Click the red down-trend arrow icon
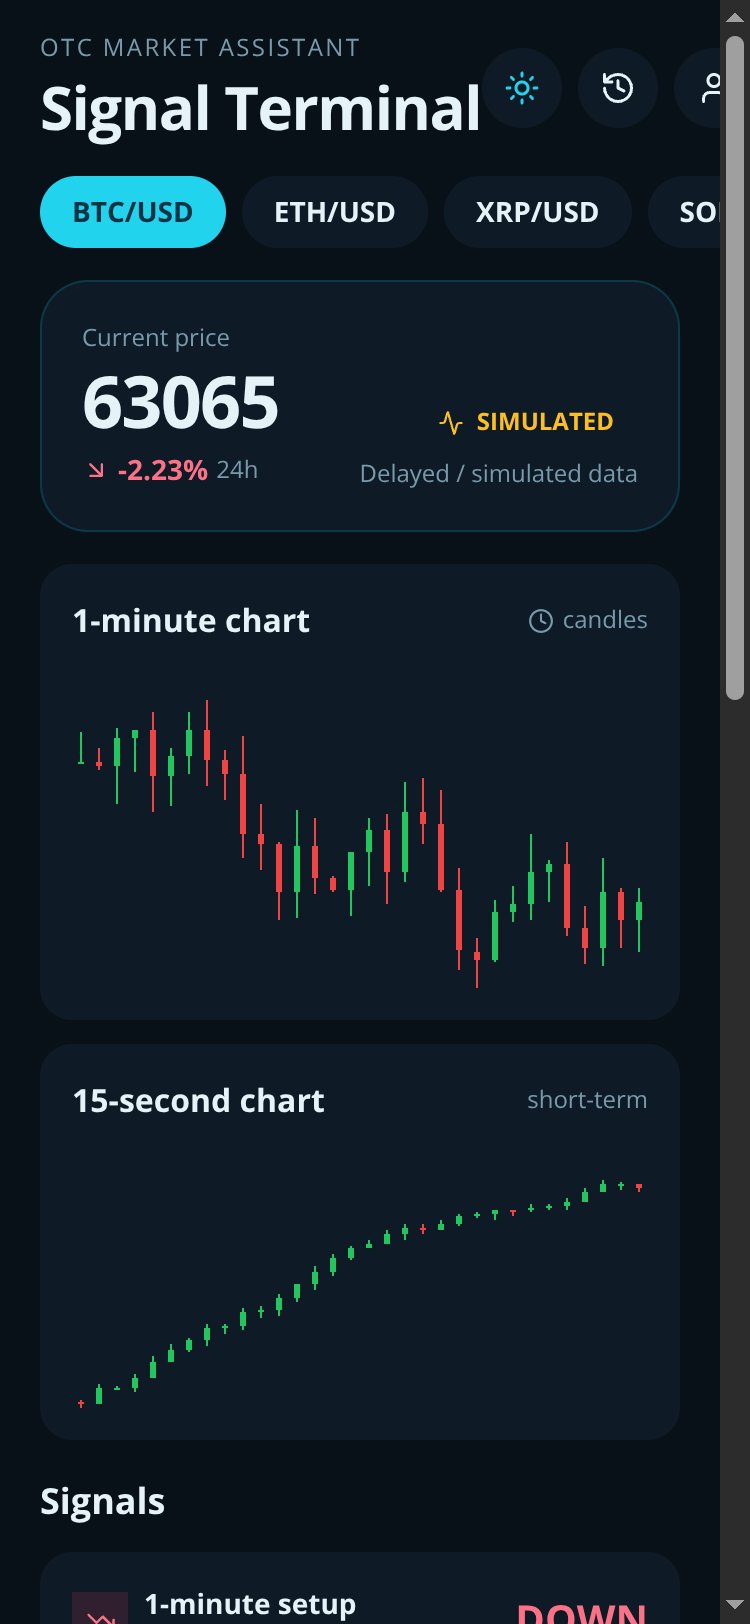 96,470
